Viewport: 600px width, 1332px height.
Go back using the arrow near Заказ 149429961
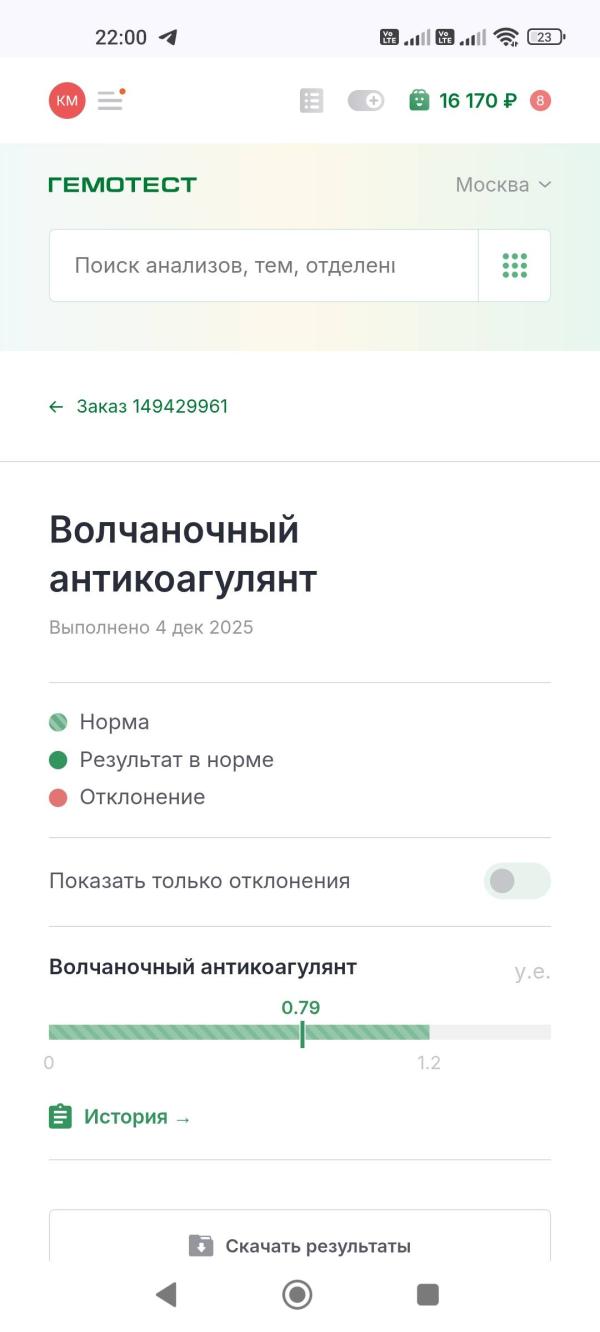coord(56,406)
